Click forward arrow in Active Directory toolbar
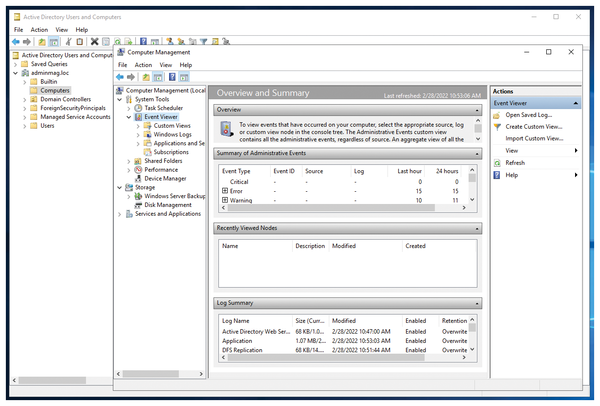The height and width of the screenshot is (406, 600). (27, 42)
